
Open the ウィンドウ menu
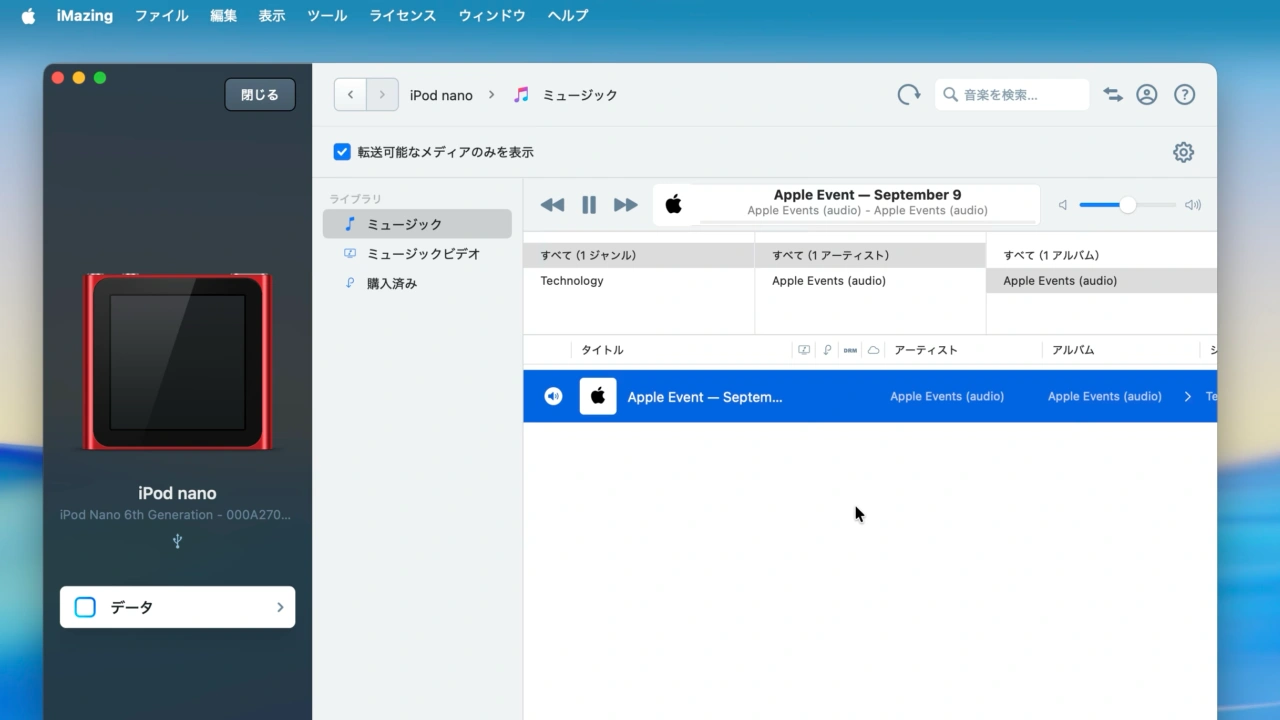pyautogui.click(x=492, y=16)
